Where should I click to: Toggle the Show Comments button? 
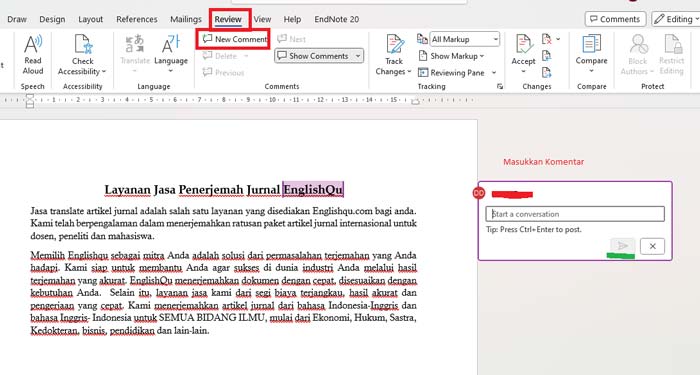(x=314, y=56)
